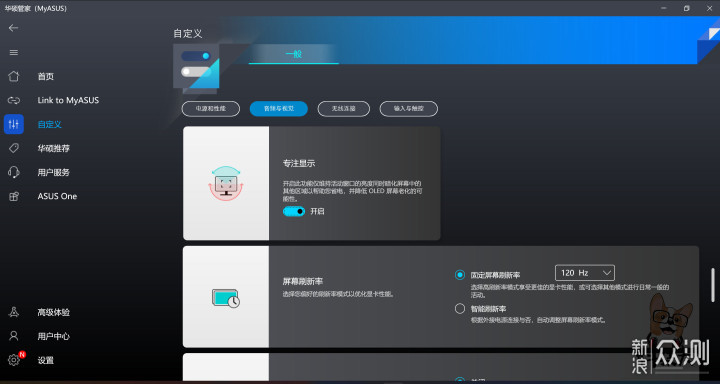Screen dimensions: 720x384
Task: Open 华硕推荐 tag icon in sidebar
Action: [x=14, y=148]
